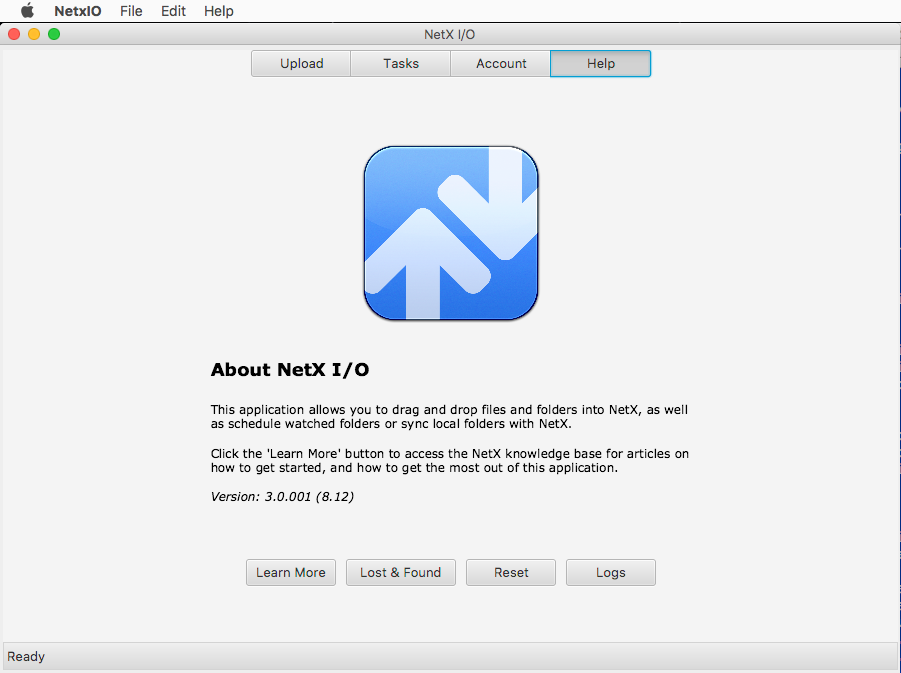Select the Help tab below the title bar

coord(601,63)
